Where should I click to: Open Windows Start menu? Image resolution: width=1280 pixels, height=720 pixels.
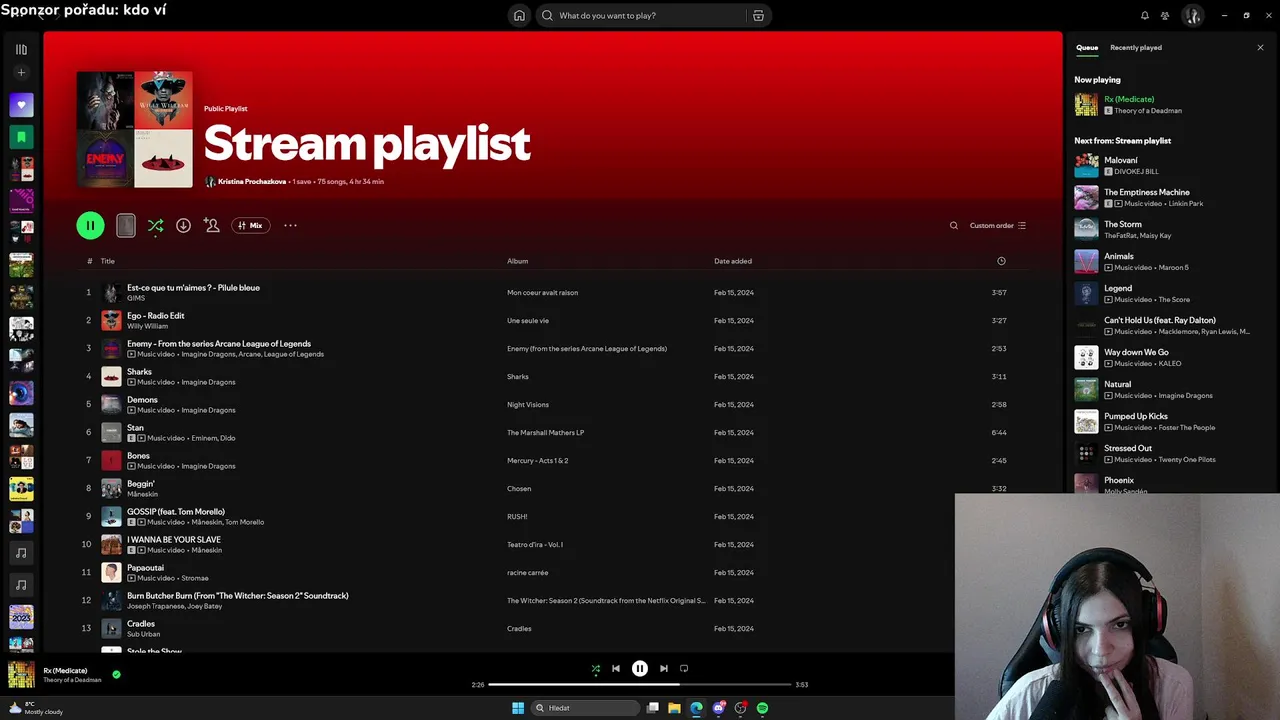click(x=518, y=707)
